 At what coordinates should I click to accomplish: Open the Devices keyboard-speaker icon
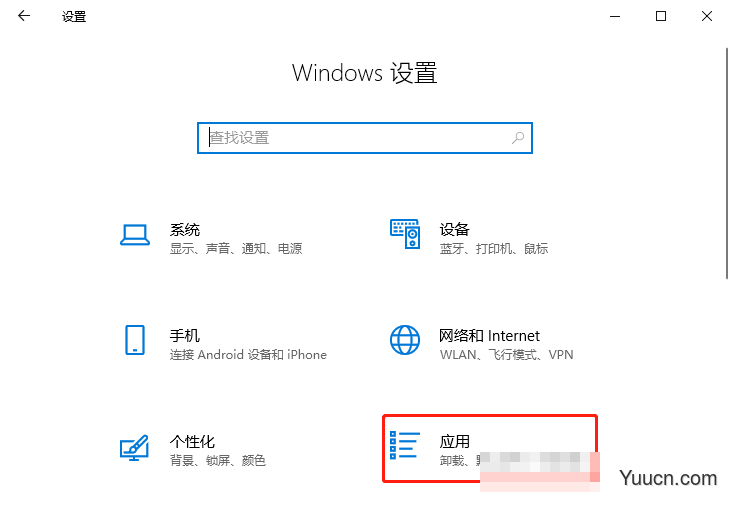pyautogui.click(x=405, y=234)
